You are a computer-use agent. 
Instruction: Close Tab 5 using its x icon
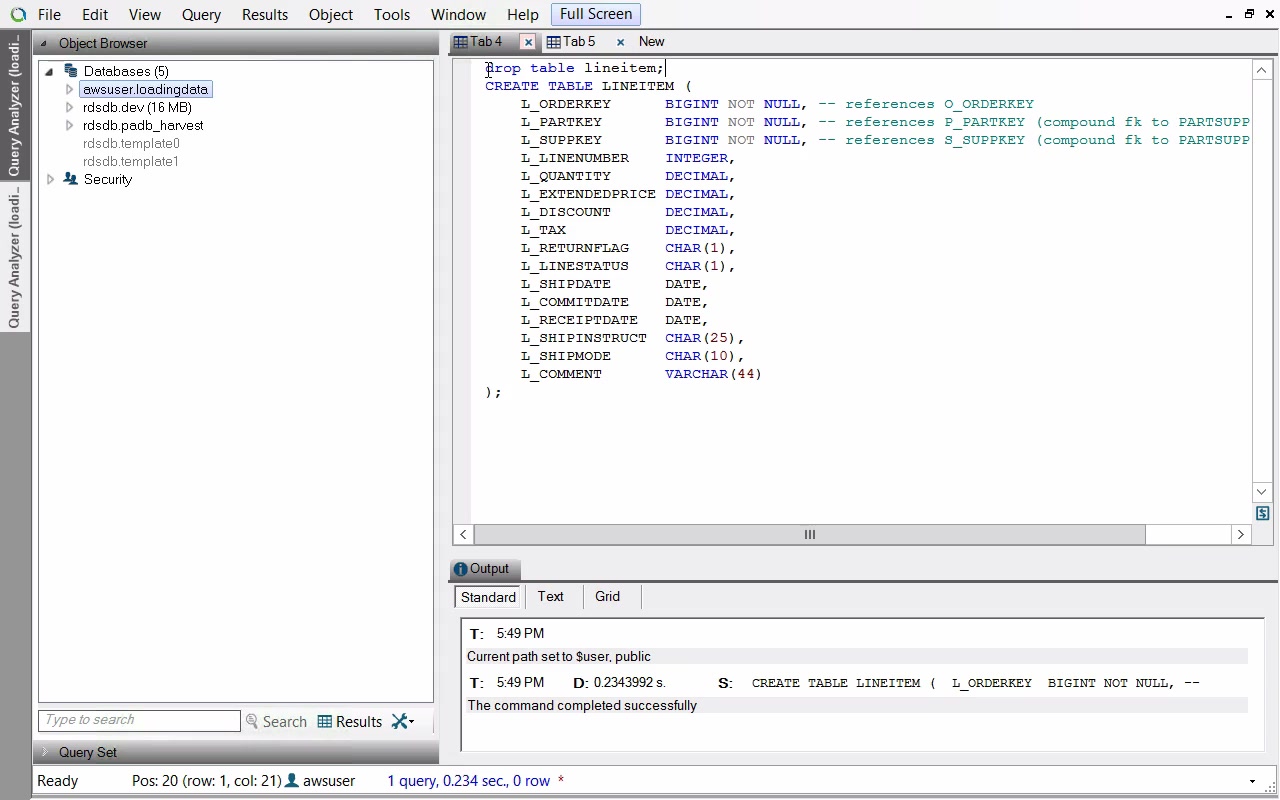(620, 42)
